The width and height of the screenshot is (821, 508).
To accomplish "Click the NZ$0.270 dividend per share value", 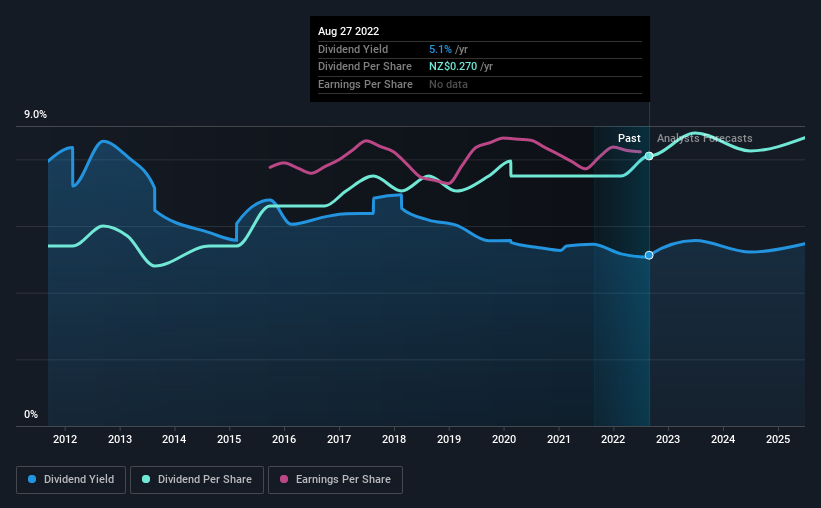I will (x=453, y=67).
